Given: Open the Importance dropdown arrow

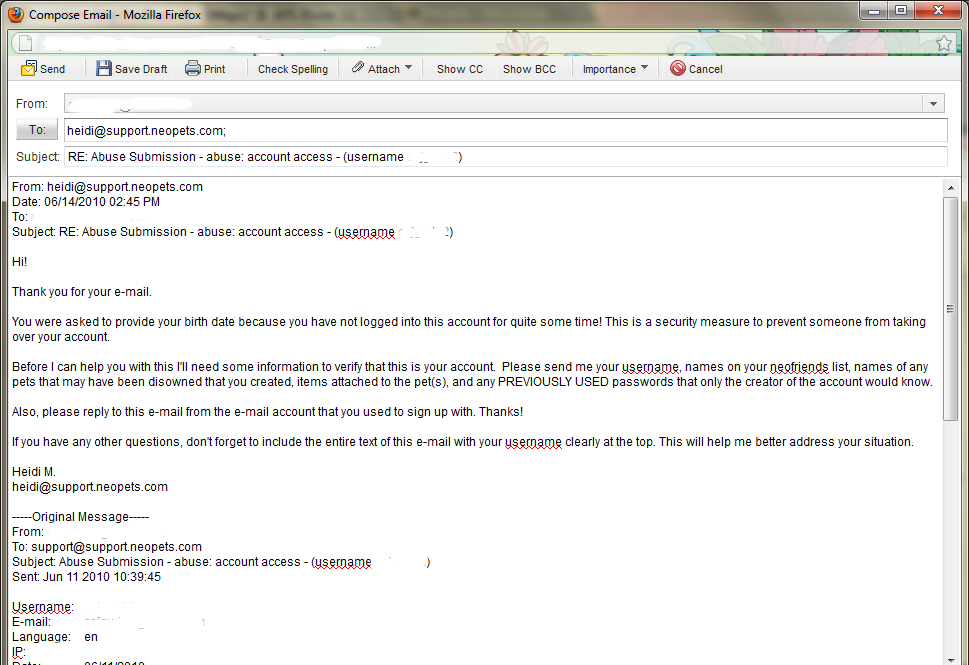Looking at the screenshot, I should tap(645, 67).
